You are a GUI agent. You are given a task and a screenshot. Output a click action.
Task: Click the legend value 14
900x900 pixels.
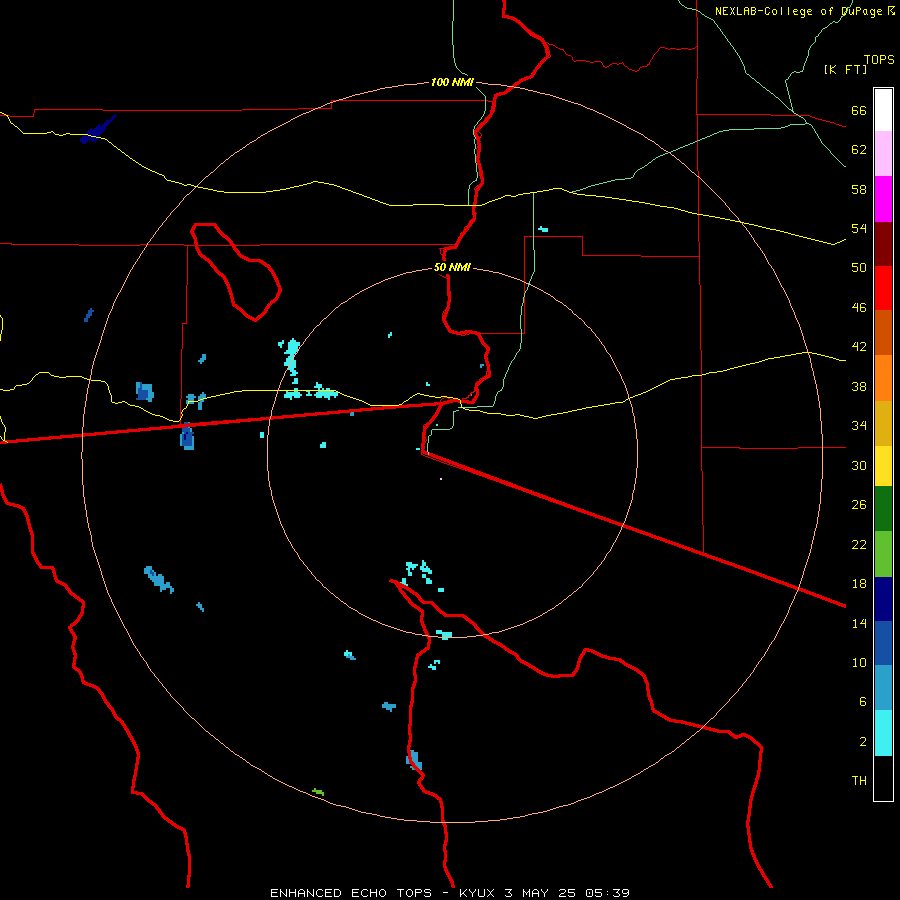tap(859, 623)
